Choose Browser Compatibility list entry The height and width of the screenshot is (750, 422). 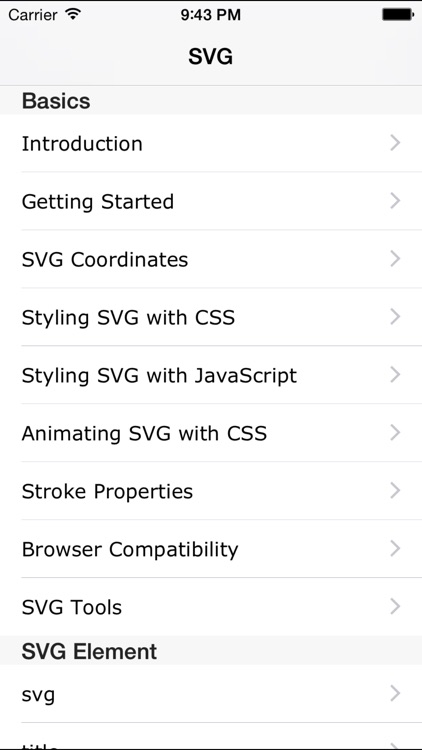tap(211, 549)
